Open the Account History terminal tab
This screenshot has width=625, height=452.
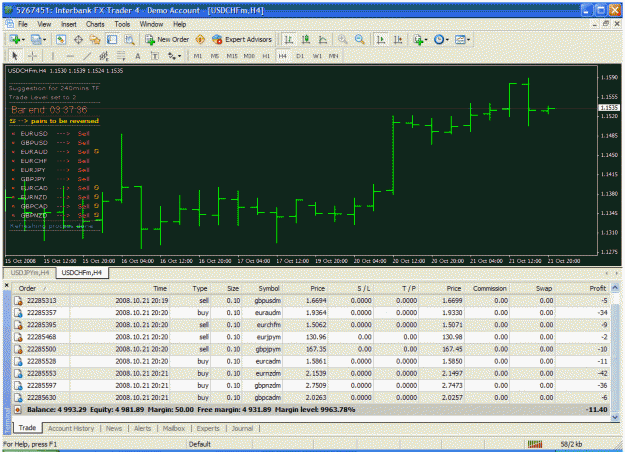coord(71,428)
